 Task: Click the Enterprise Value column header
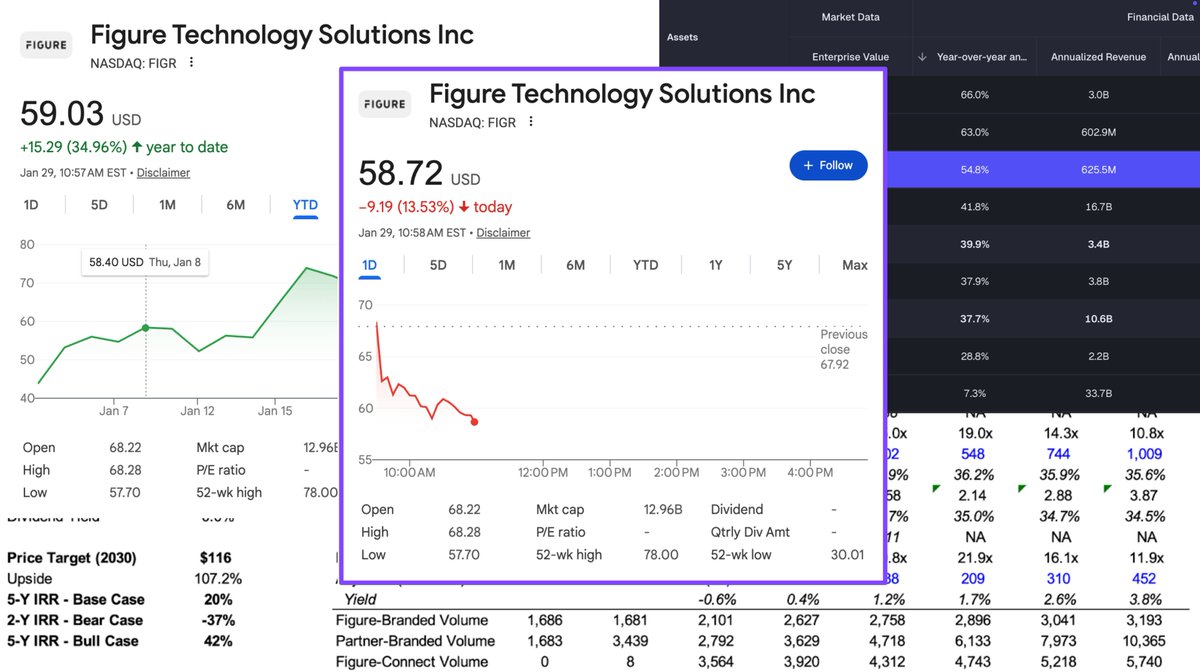850,57
